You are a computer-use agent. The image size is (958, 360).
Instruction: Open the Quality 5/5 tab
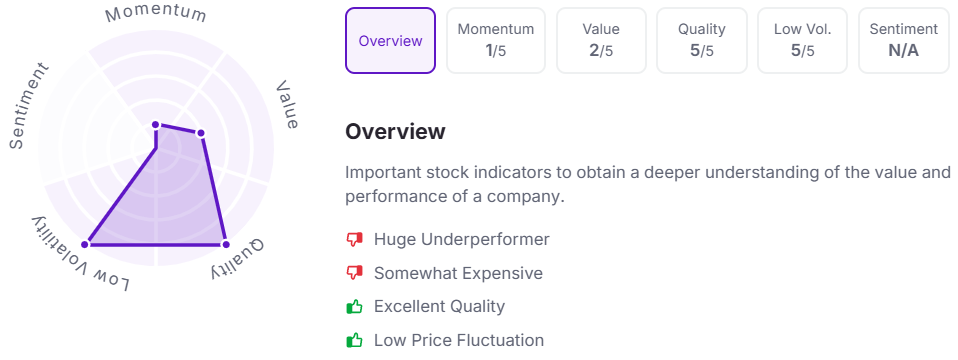pos(701,40)
